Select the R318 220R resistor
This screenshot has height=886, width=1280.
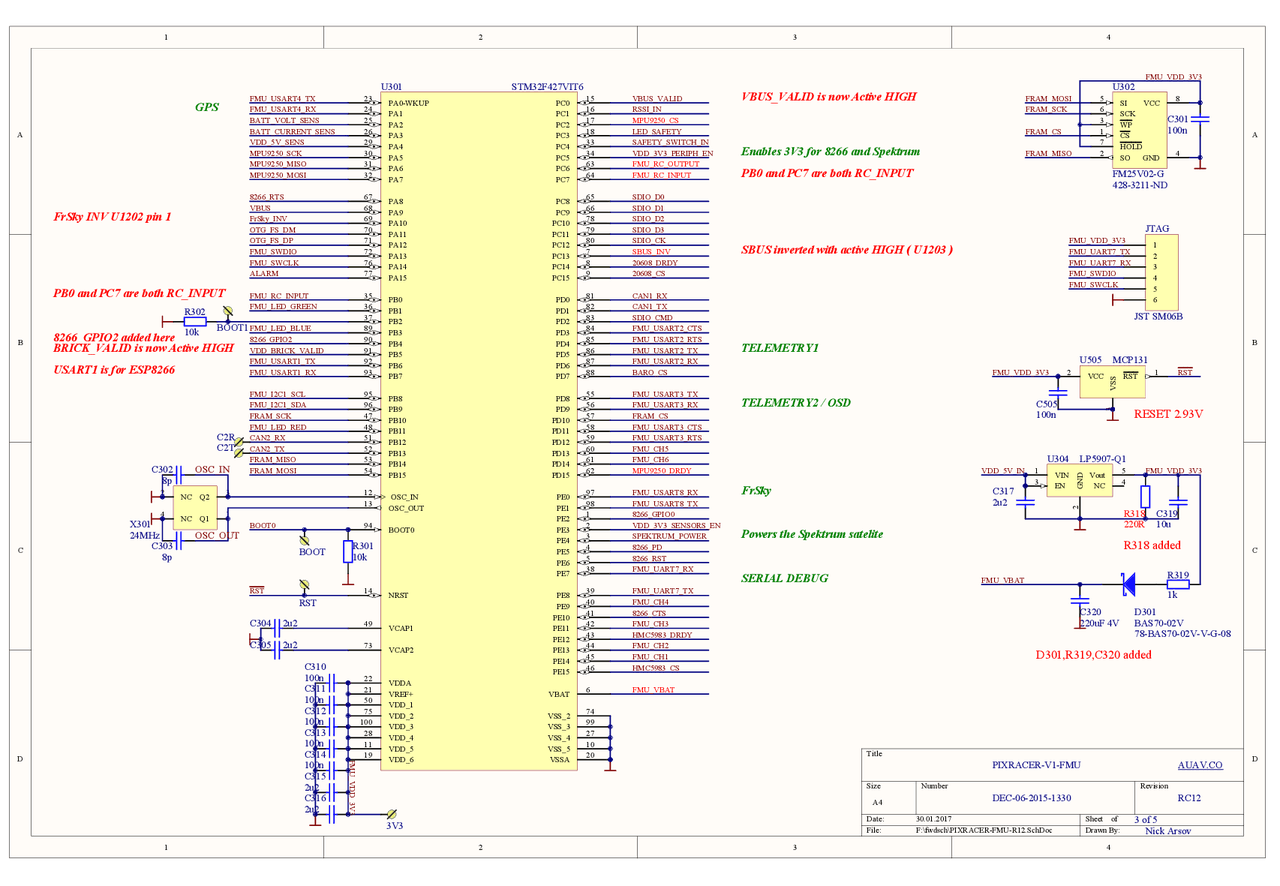pyautogui.click(x=1146, y=497)
